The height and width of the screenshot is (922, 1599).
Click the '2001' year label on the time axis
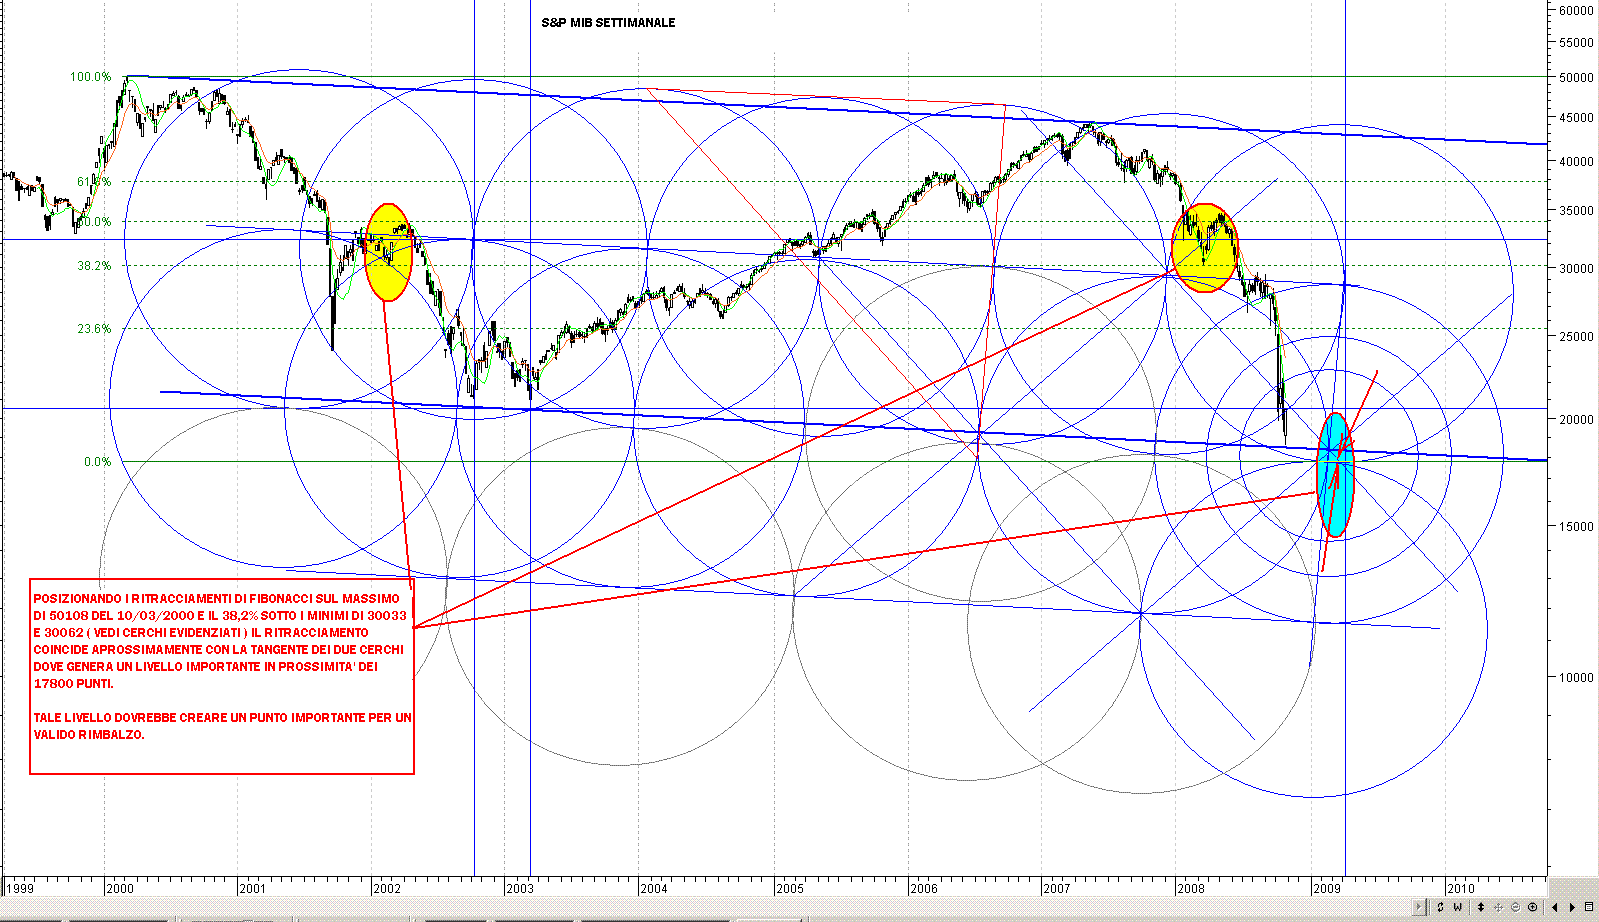[x=253, y=888]
